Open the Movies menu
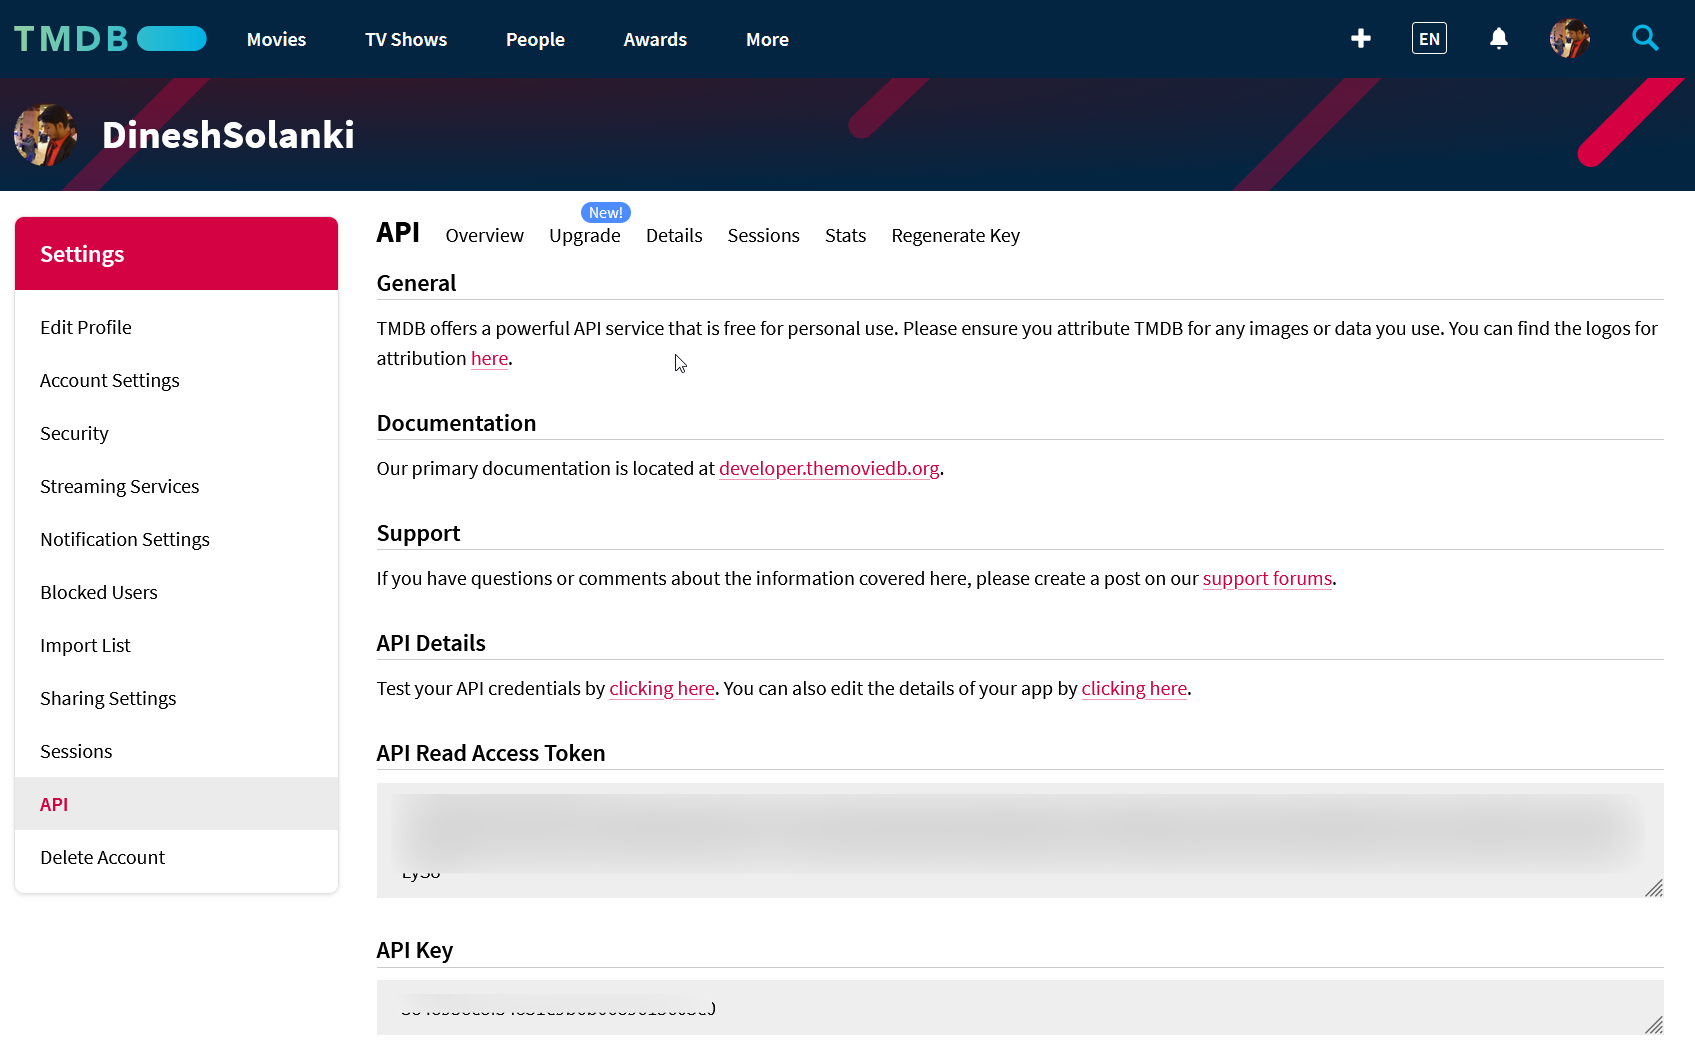 (276, 39)
